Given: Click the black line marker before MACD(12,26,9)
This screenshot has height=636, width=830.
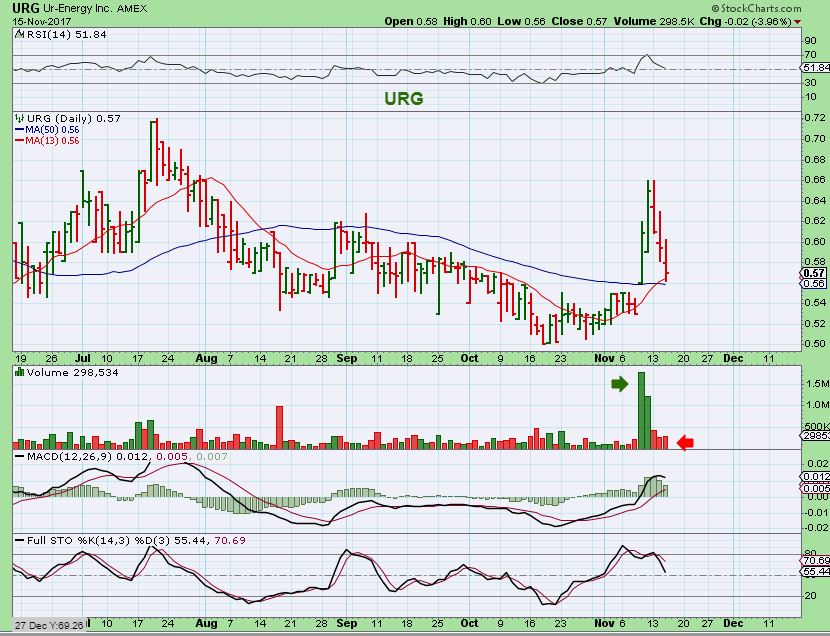Looking at the screenshot, I should pos(20,456).
